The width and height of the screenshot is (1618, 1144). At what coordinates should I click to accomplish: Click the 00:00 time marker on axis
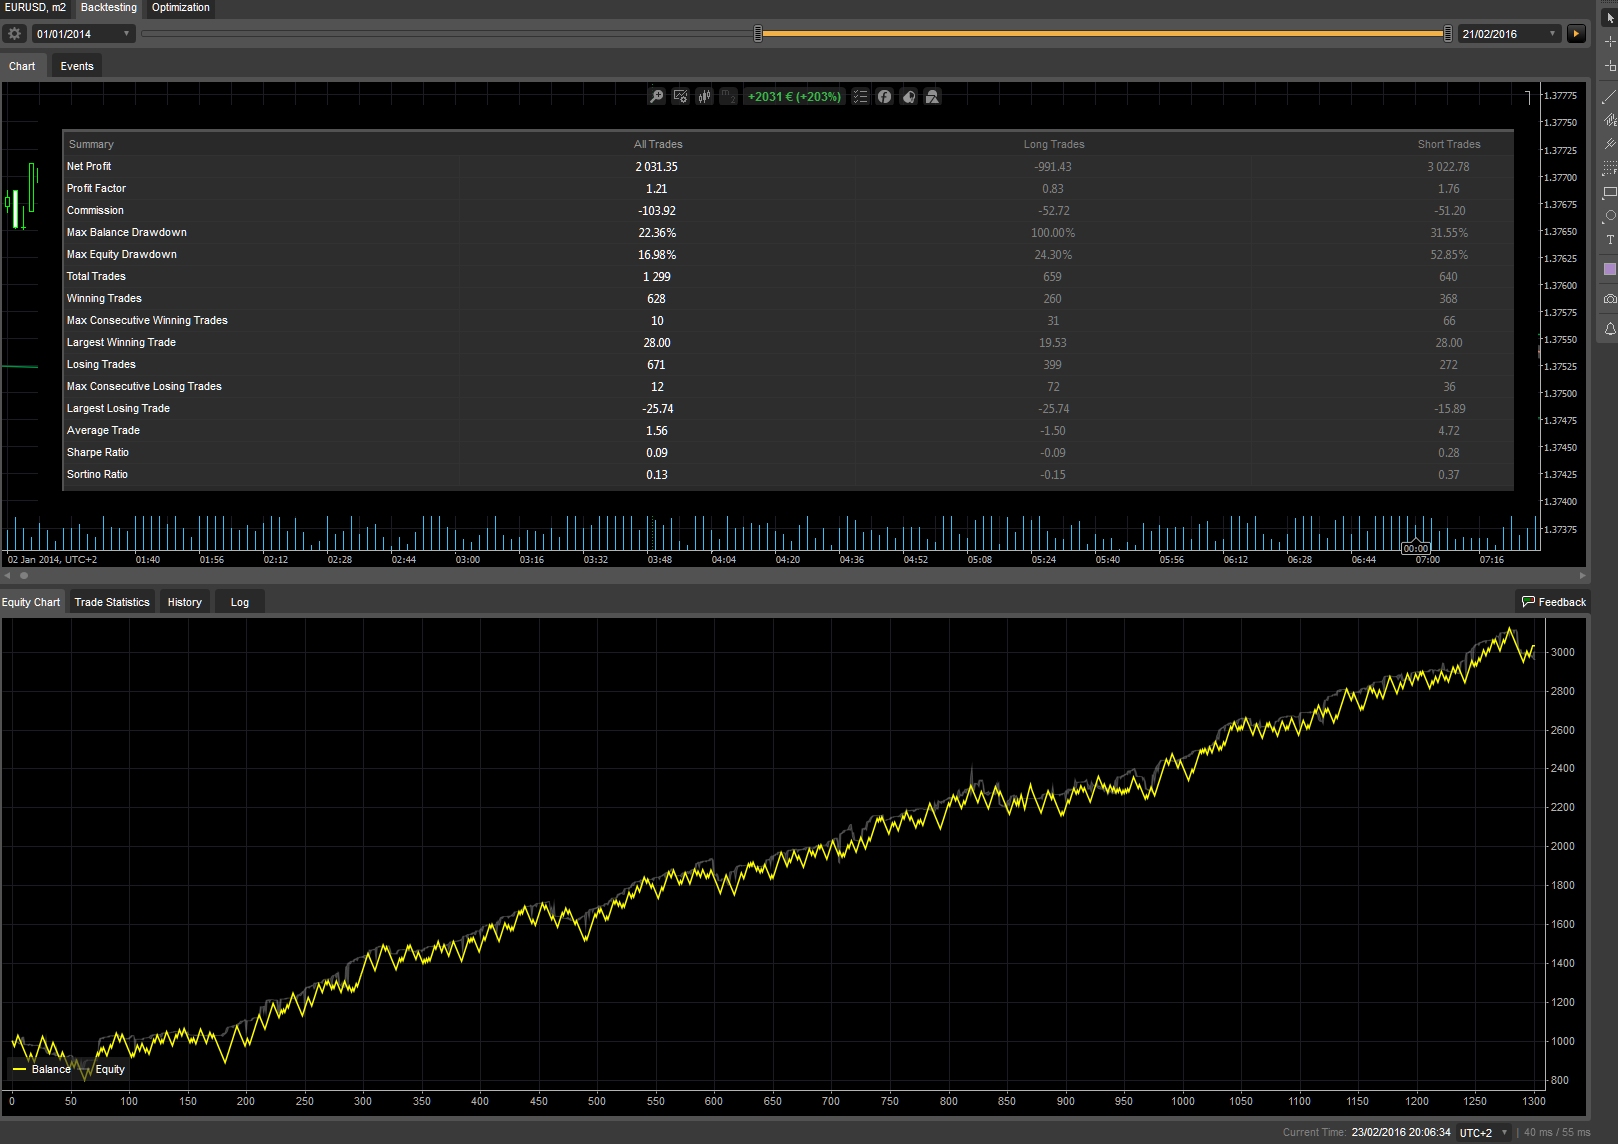pyautogui.click(x=1416, y=548)
